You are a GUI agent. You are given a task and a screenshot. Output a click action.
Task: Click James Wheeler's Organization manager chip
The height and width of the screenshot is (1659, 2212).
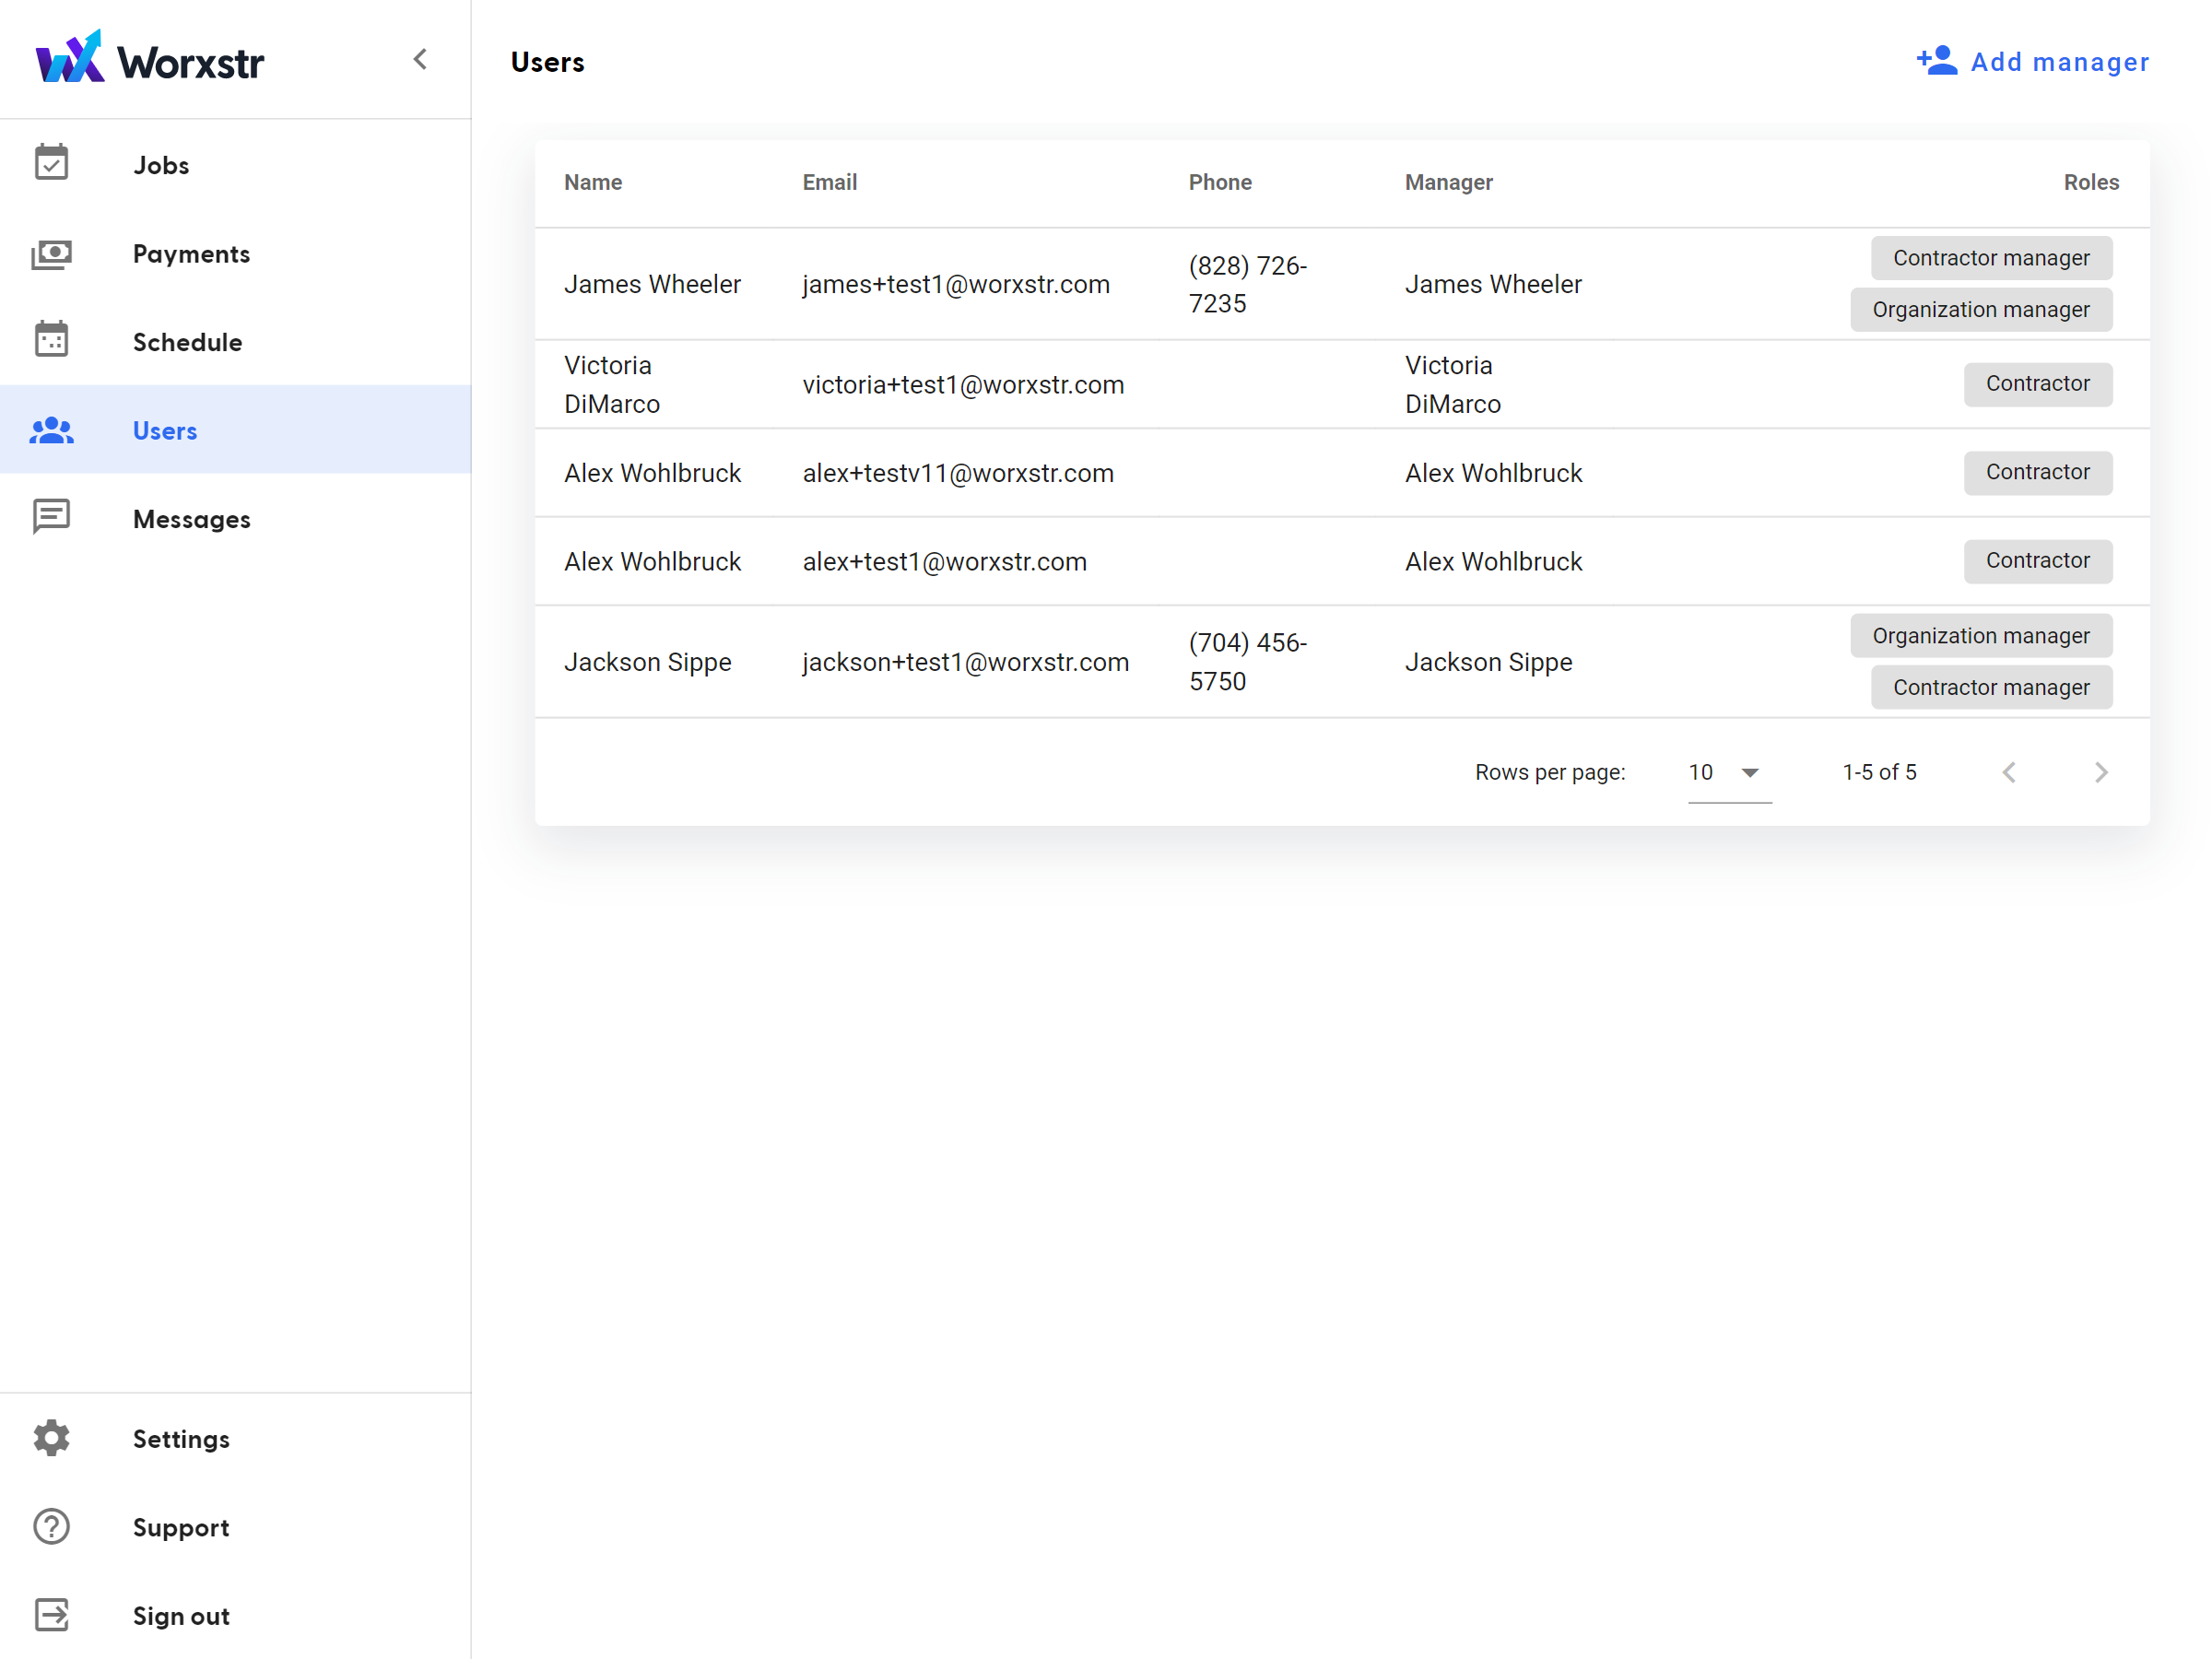pyautogui.click(x=1980, y=310)
